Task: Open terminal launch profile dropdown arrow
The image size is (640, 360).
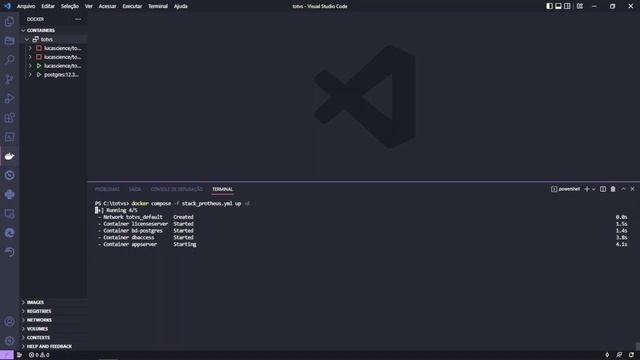Action: pos(593,189)
